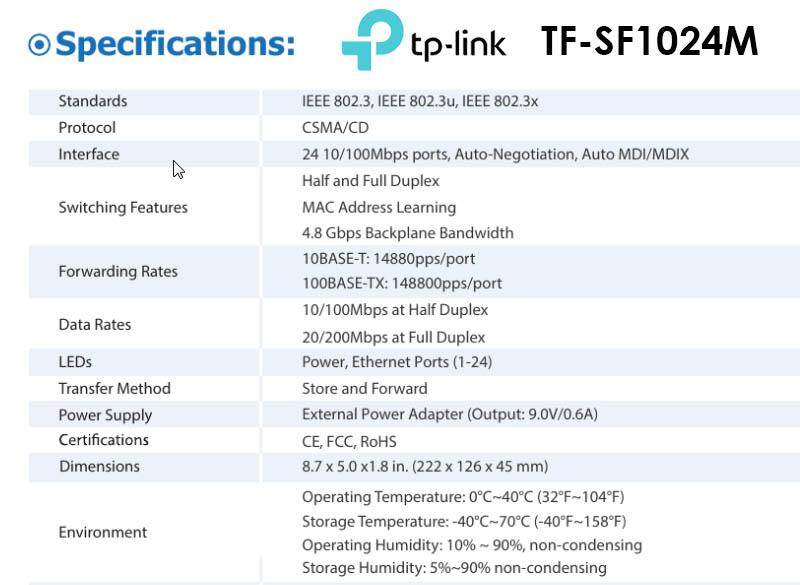Click the External Power Adapter value
Screen dimensions: 800x585
[x=450, y=414]
